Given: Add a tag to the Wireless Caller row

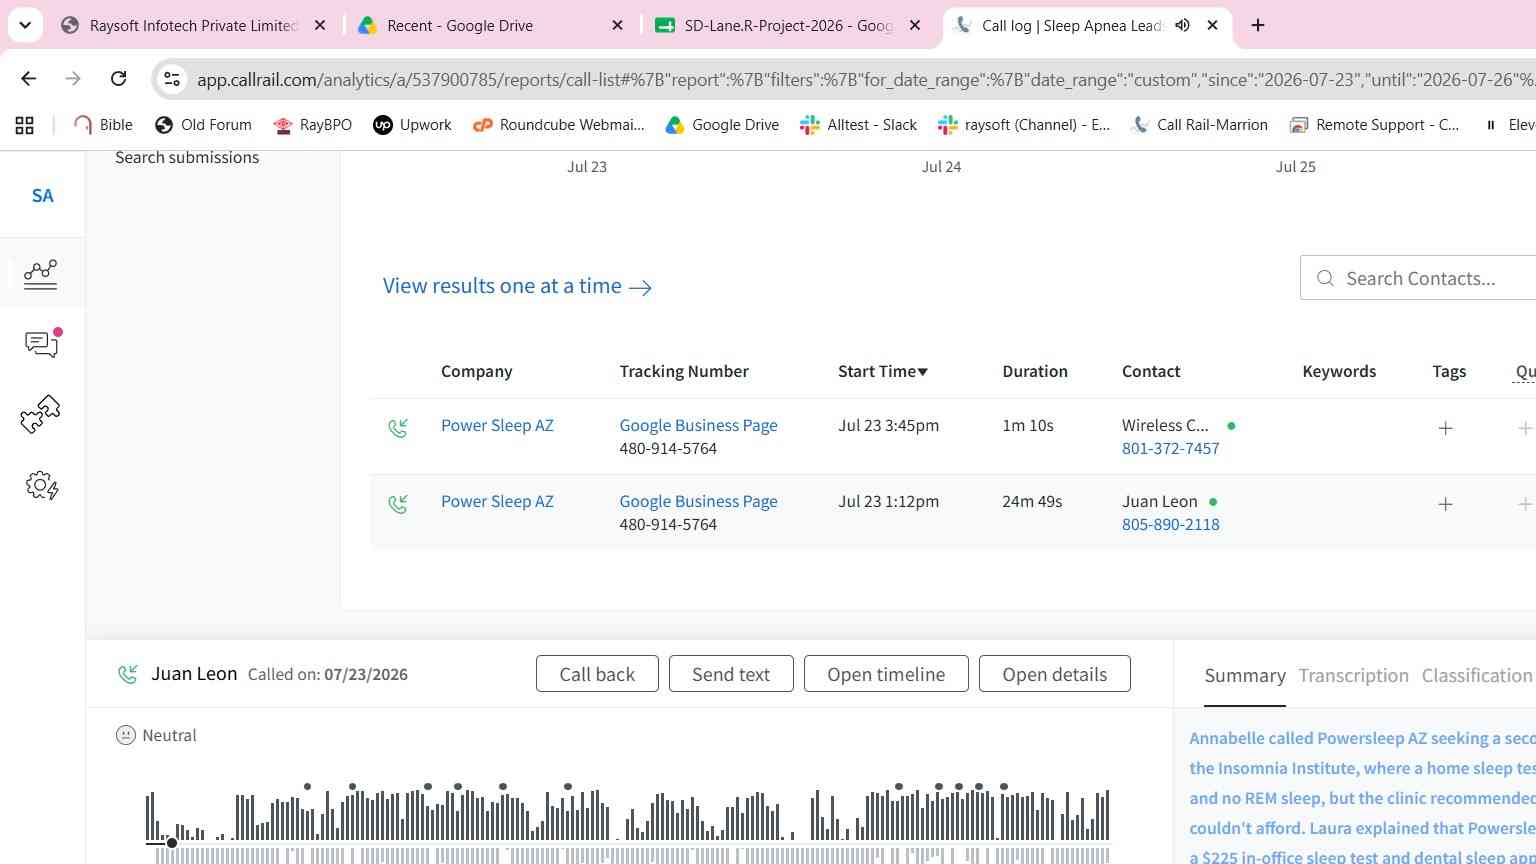Looking at the screenshot, I should 1445,428.
